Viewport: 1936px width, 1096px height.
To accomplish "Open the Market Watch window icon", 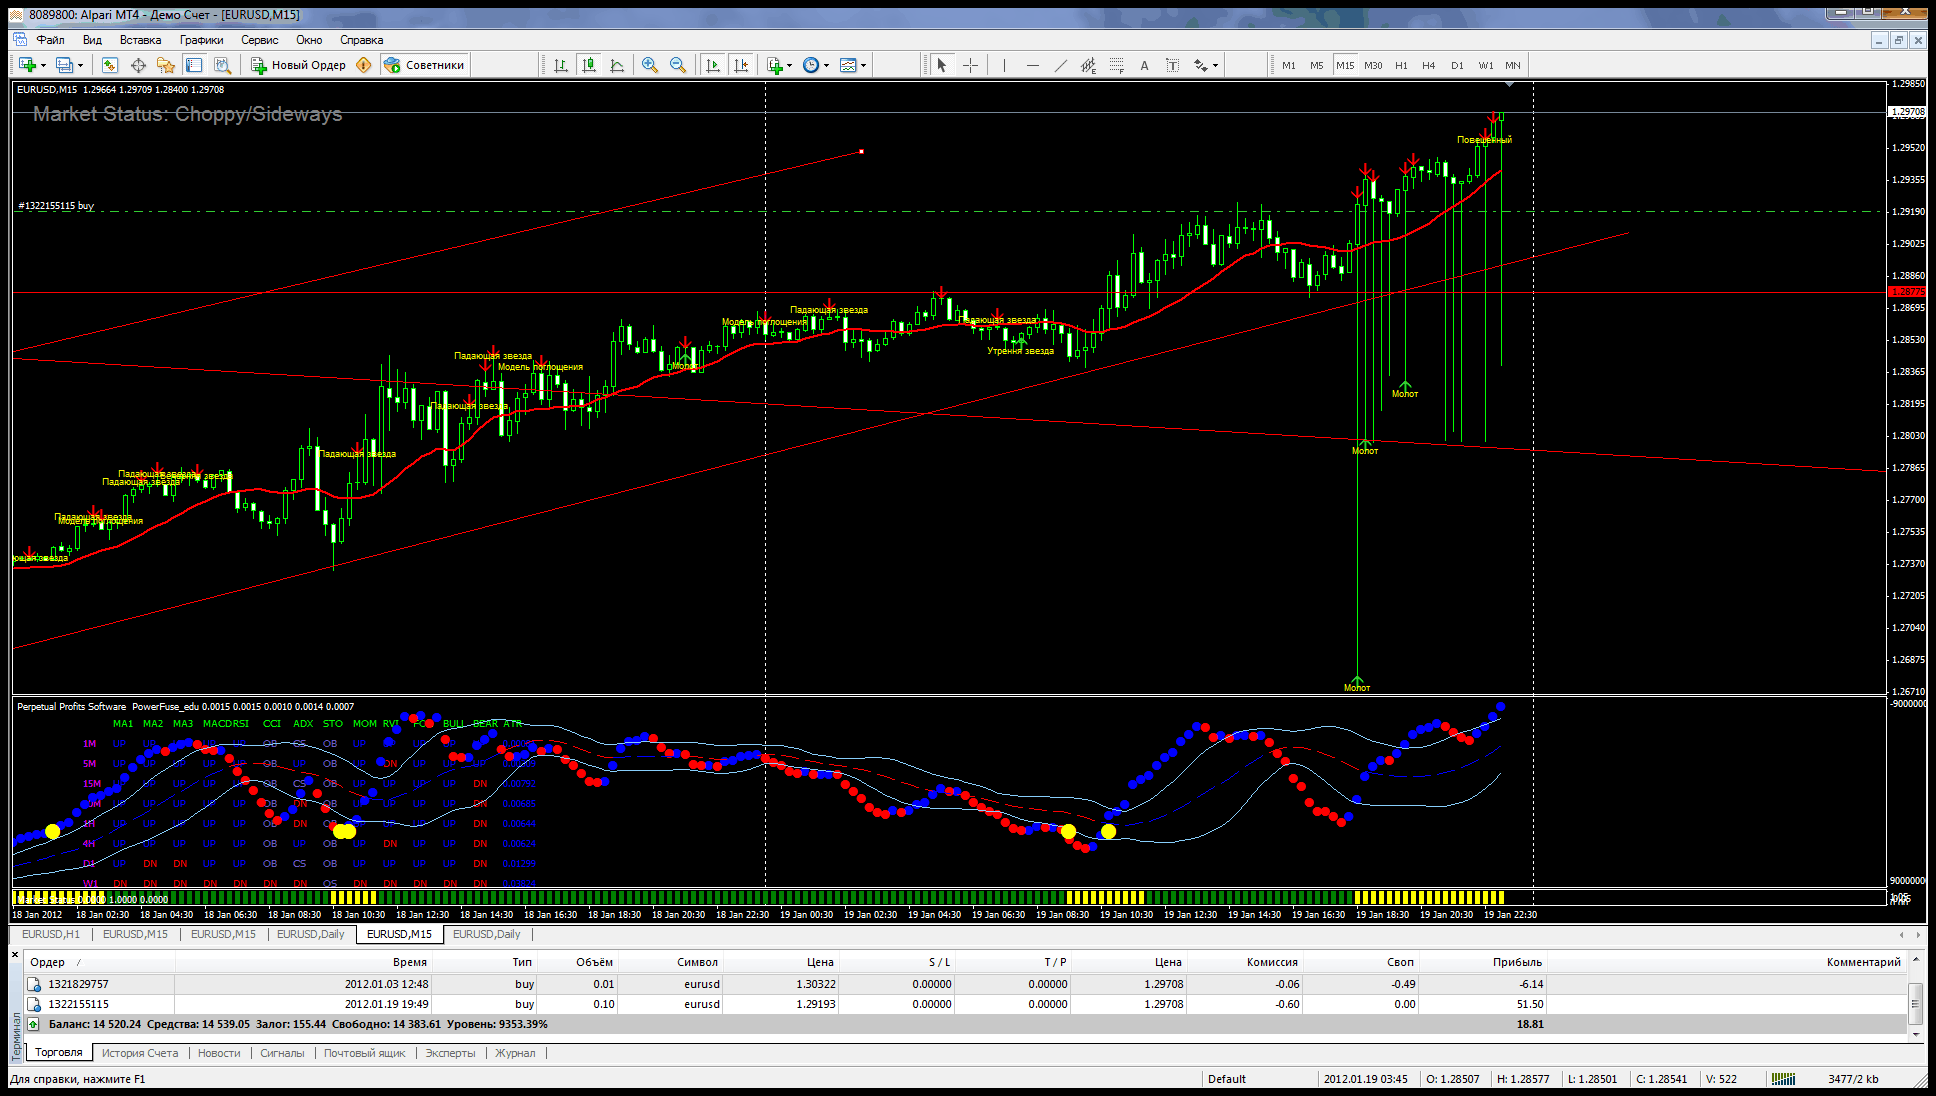I will pos(110,65).
